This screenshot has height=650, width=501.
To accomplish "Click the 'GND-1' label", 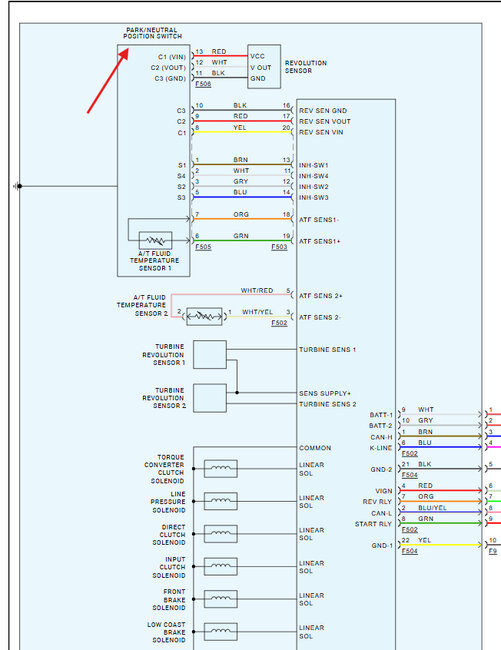I will [382, 546].
